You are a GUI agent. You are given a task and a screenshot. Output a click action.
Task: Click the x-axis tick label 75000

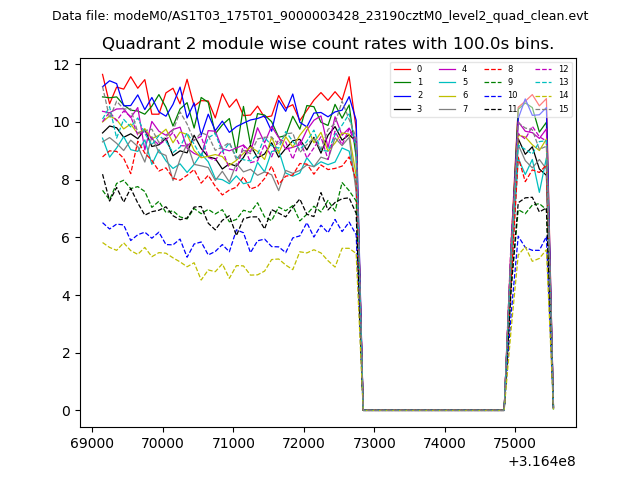(514, 443)
